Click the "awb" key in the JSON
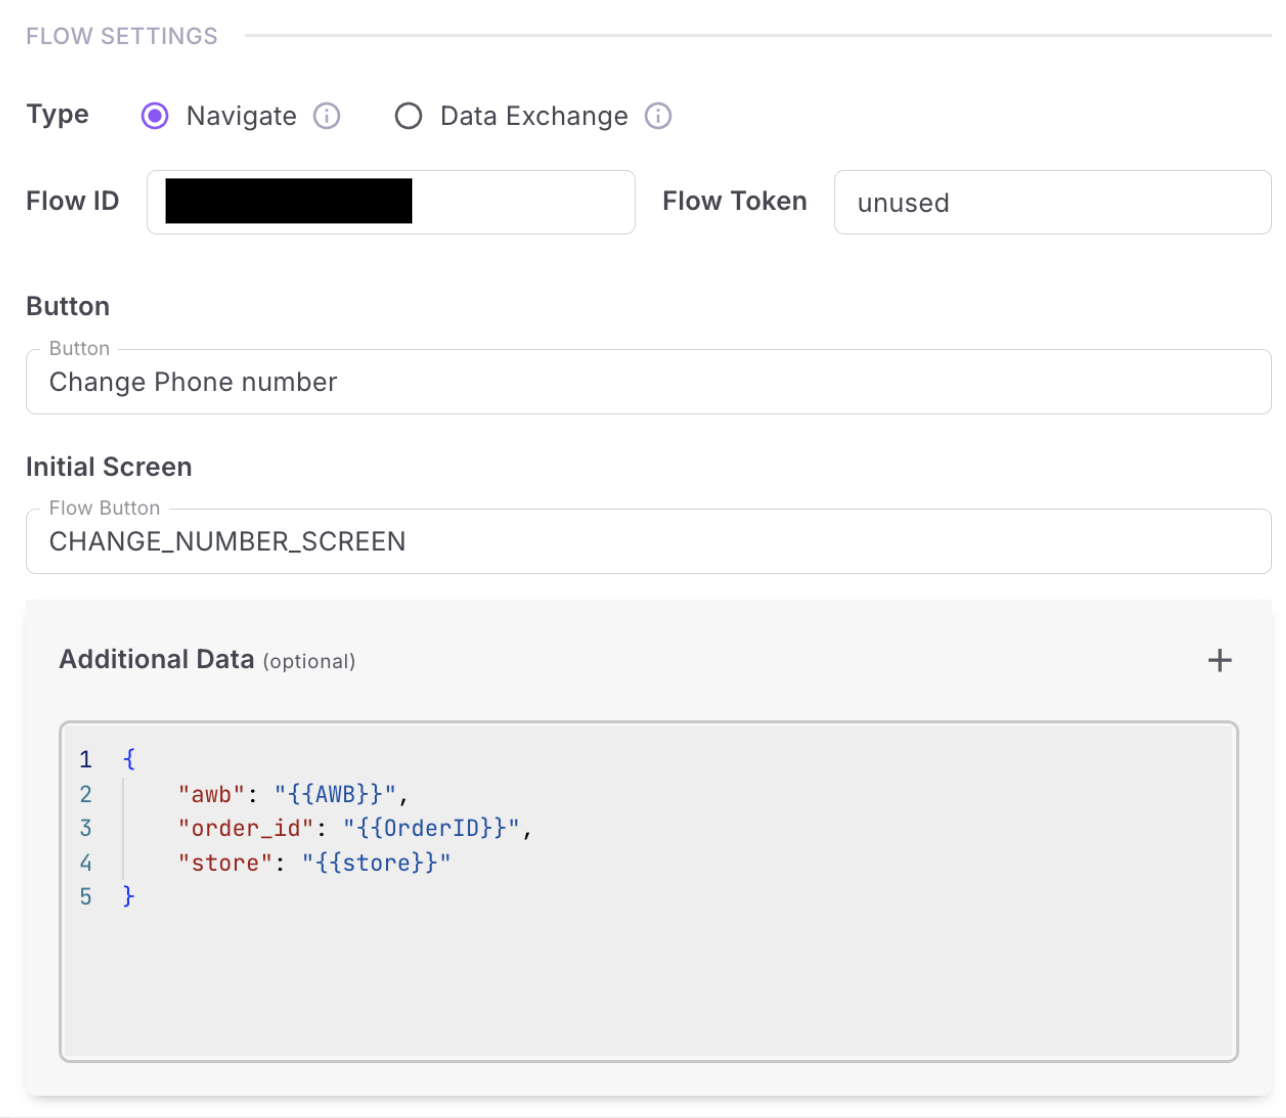The image size is (1286, 1118). (x=211, y=795)
